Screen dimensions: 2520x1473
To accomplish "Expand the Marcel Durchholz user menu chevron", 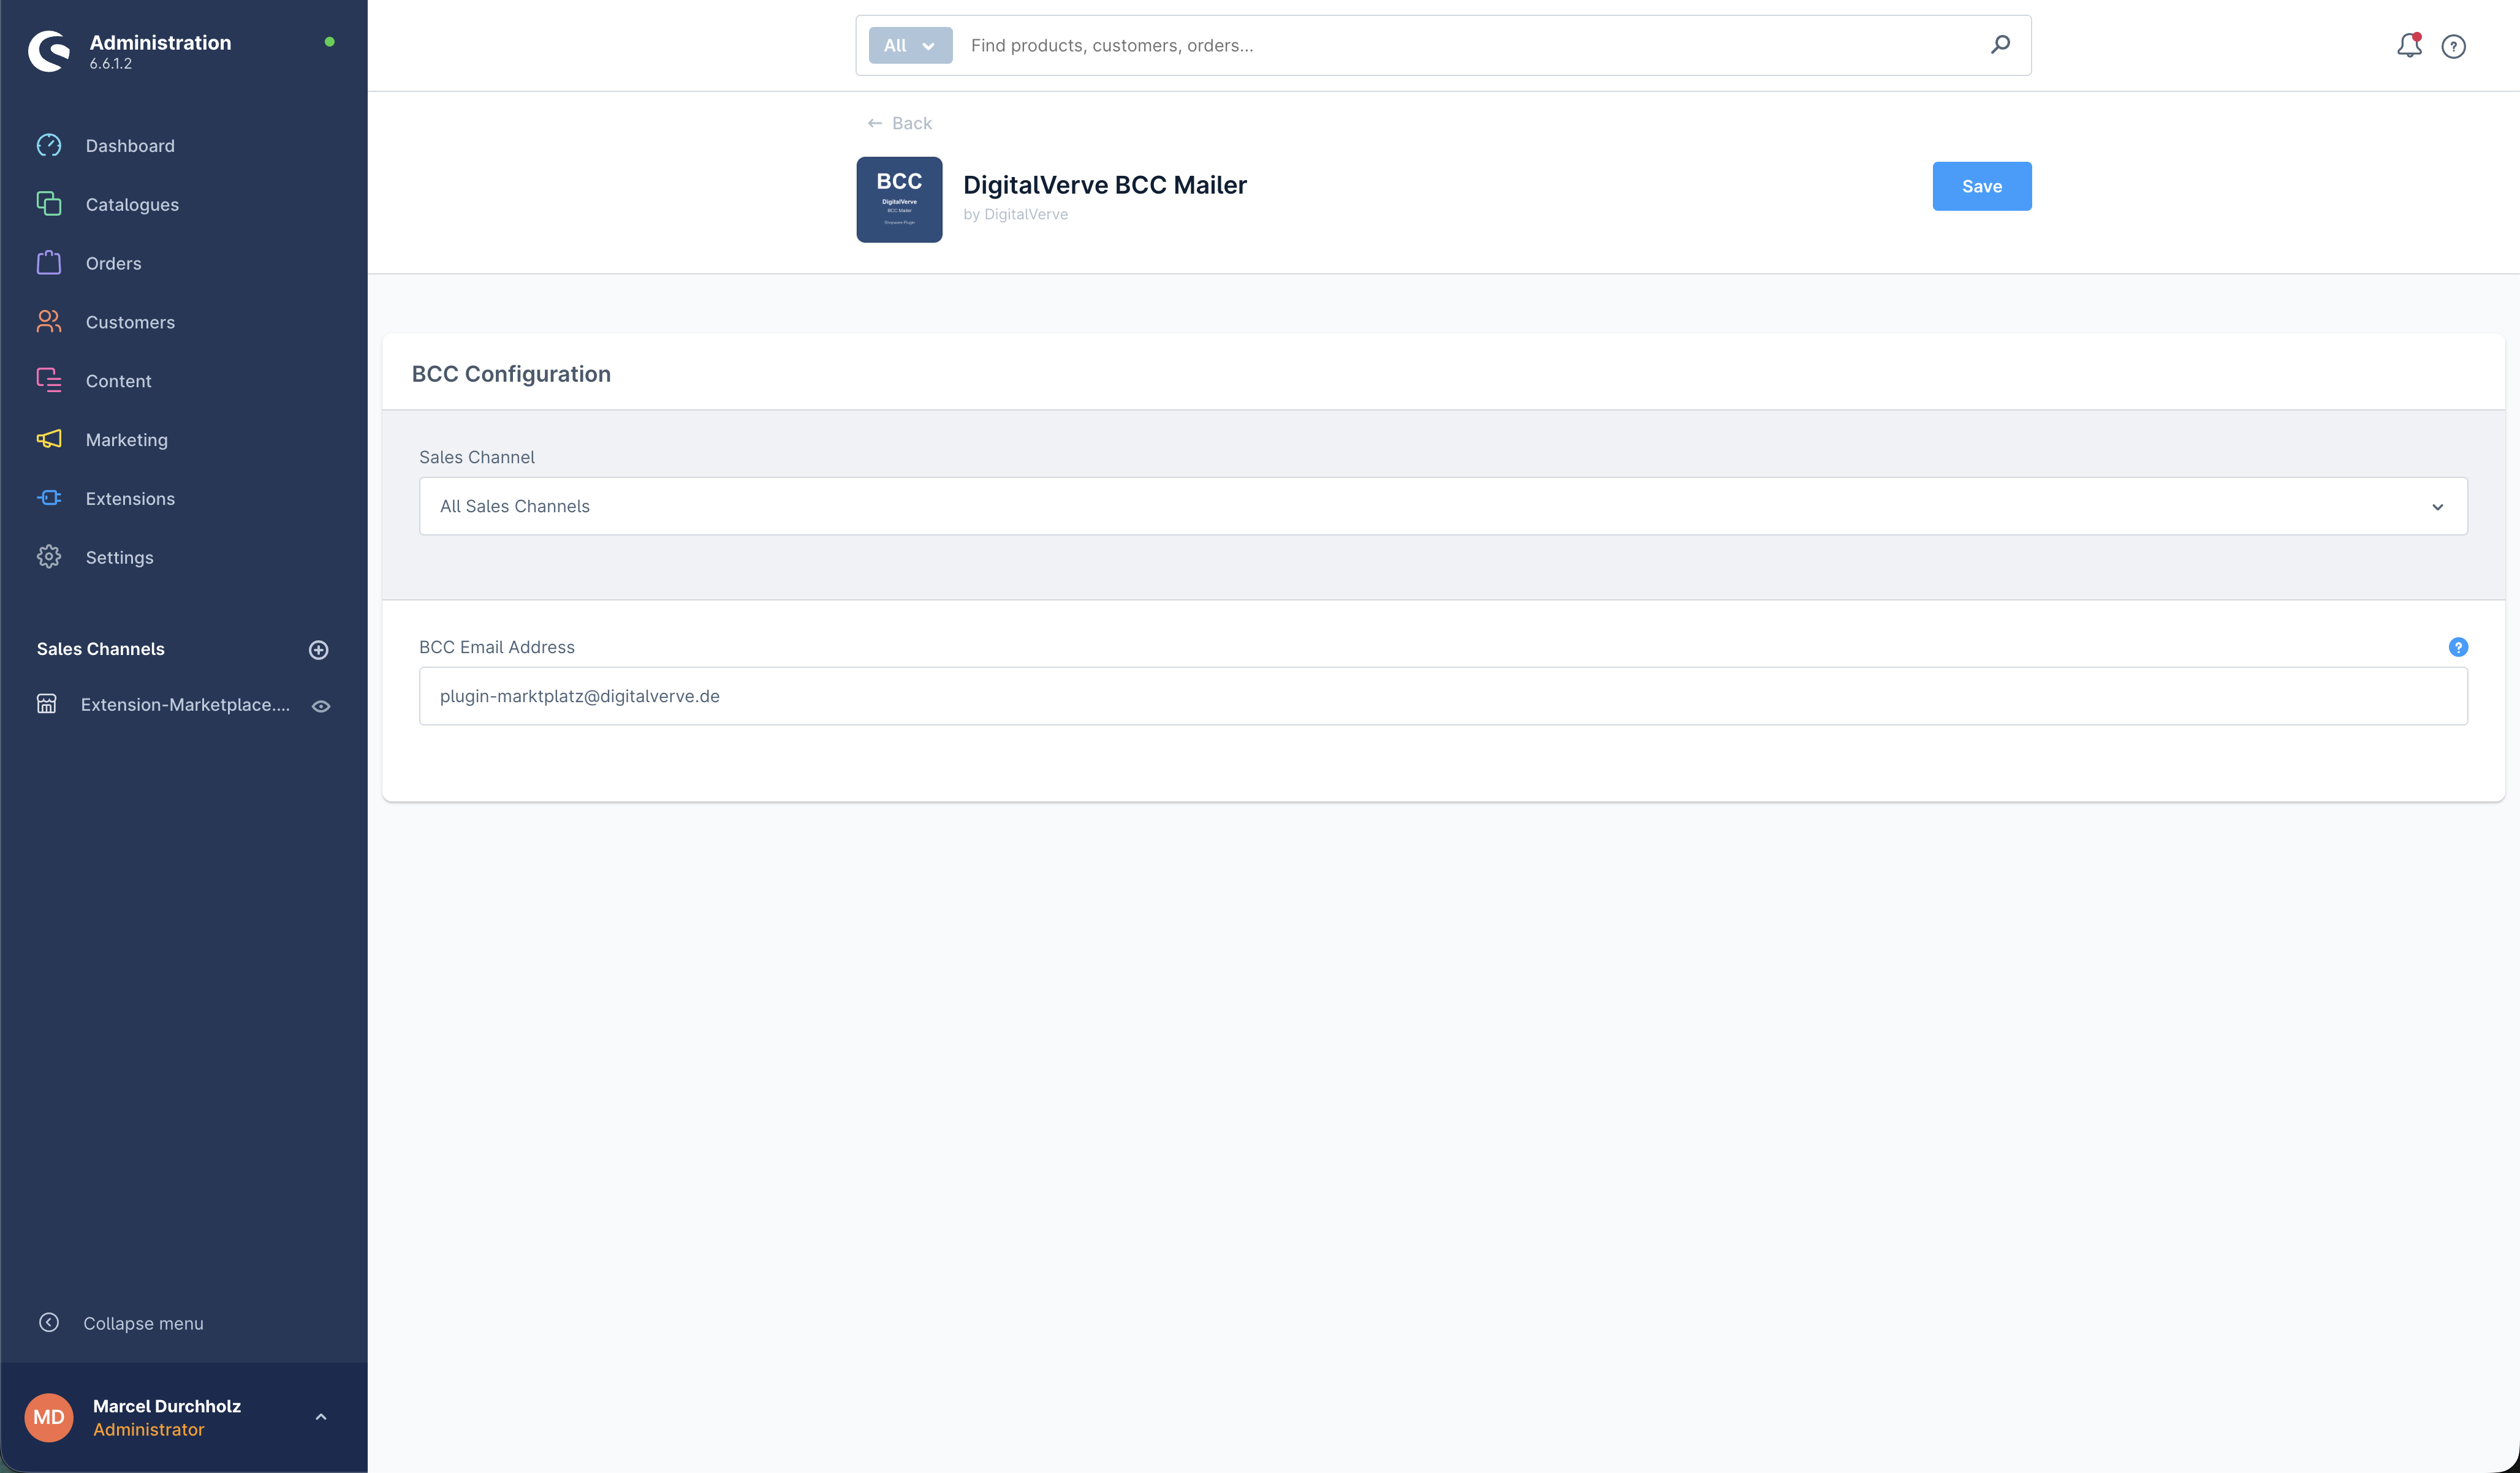I will pyautogui.click(x=321, y=1417).
